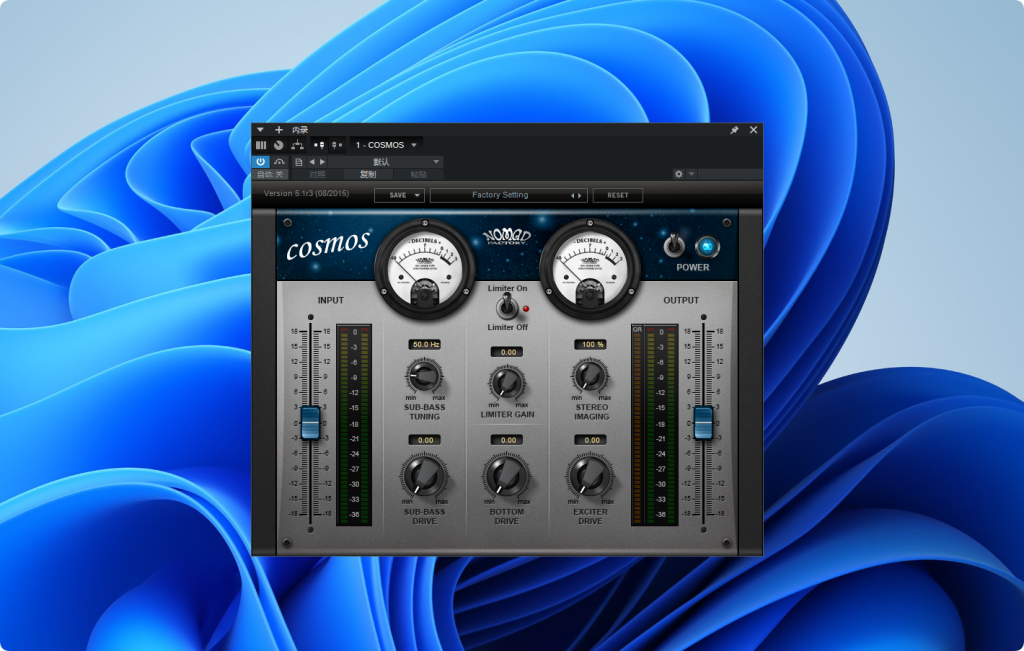Click the RESET button
This screenshot has width=1024, height=651.
tap(618, 195)
